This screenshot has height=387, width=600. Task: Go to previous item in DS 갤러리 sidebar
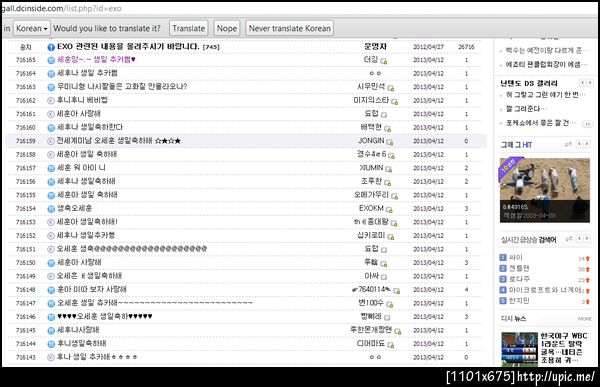click(x=583, y=83)
